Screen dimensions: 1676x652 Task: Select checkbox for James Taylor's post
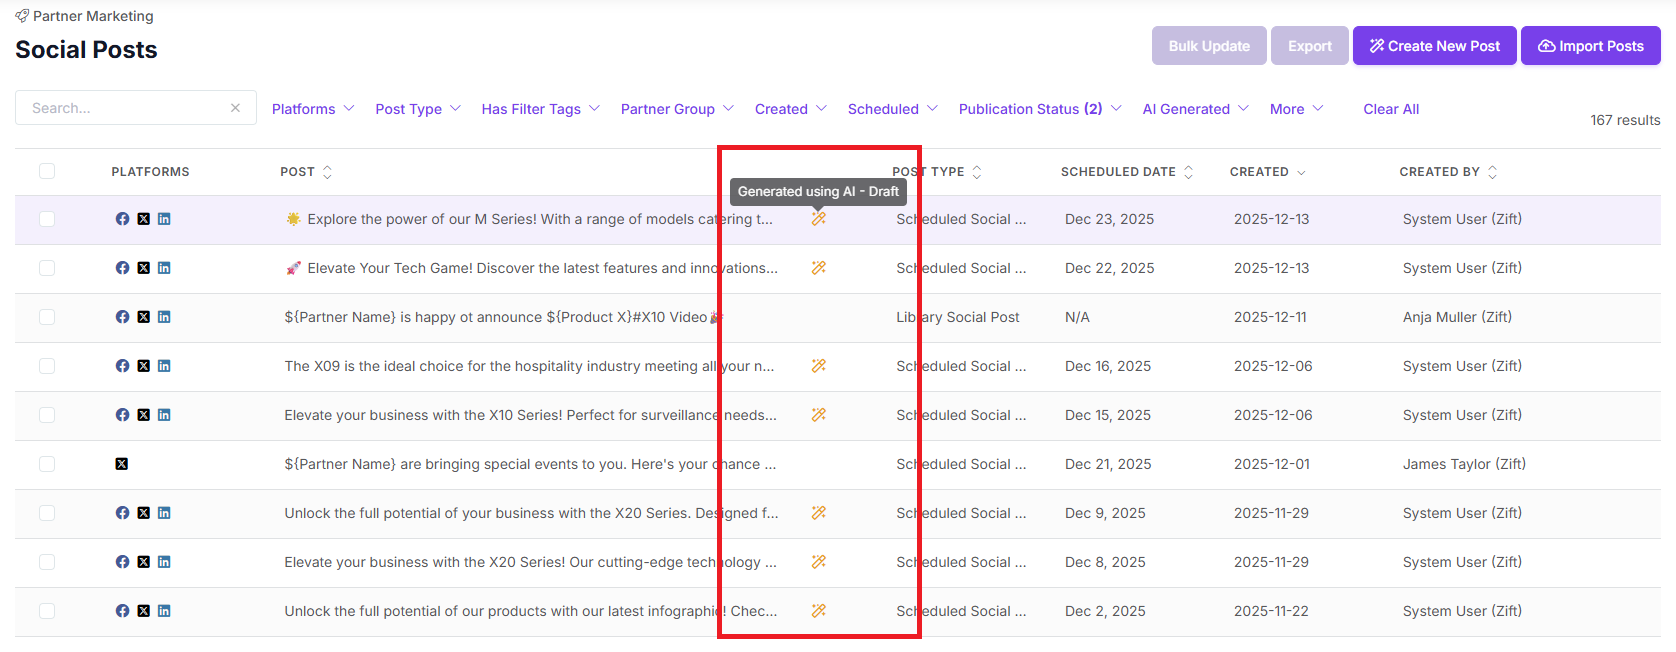(x=47, y=464)
